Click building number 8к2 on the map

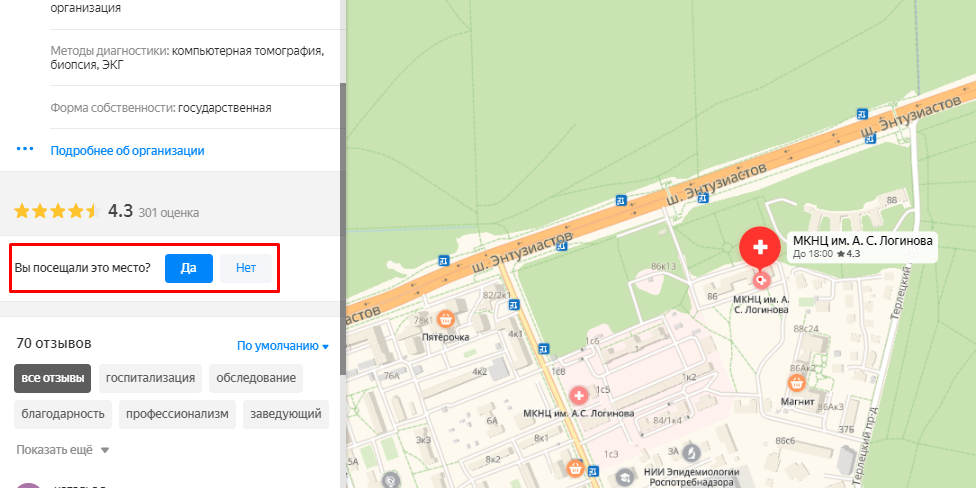point(492,459)
